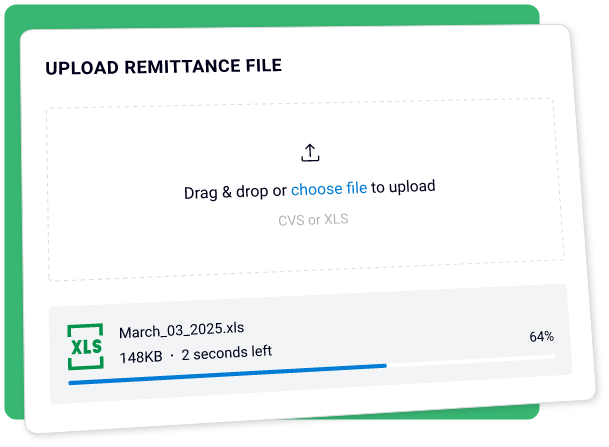Click the Upload Remittance File heading

coord(163,67)
